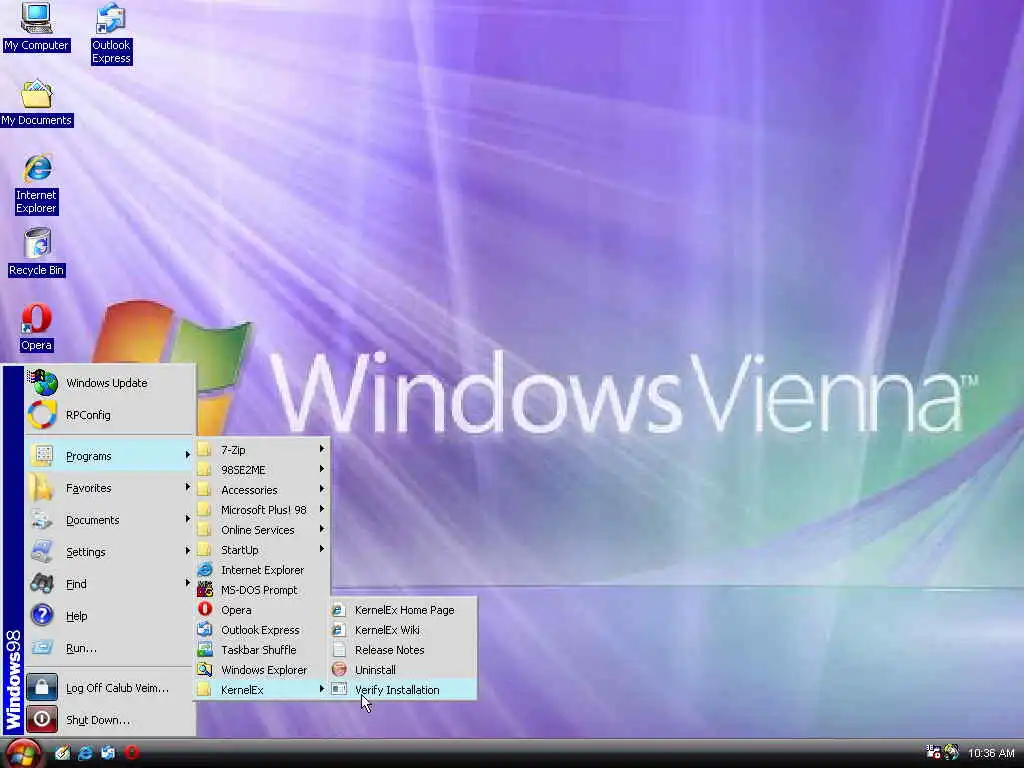
Task: Launch Outlook Express from quick launch
Action: (108, 753)
